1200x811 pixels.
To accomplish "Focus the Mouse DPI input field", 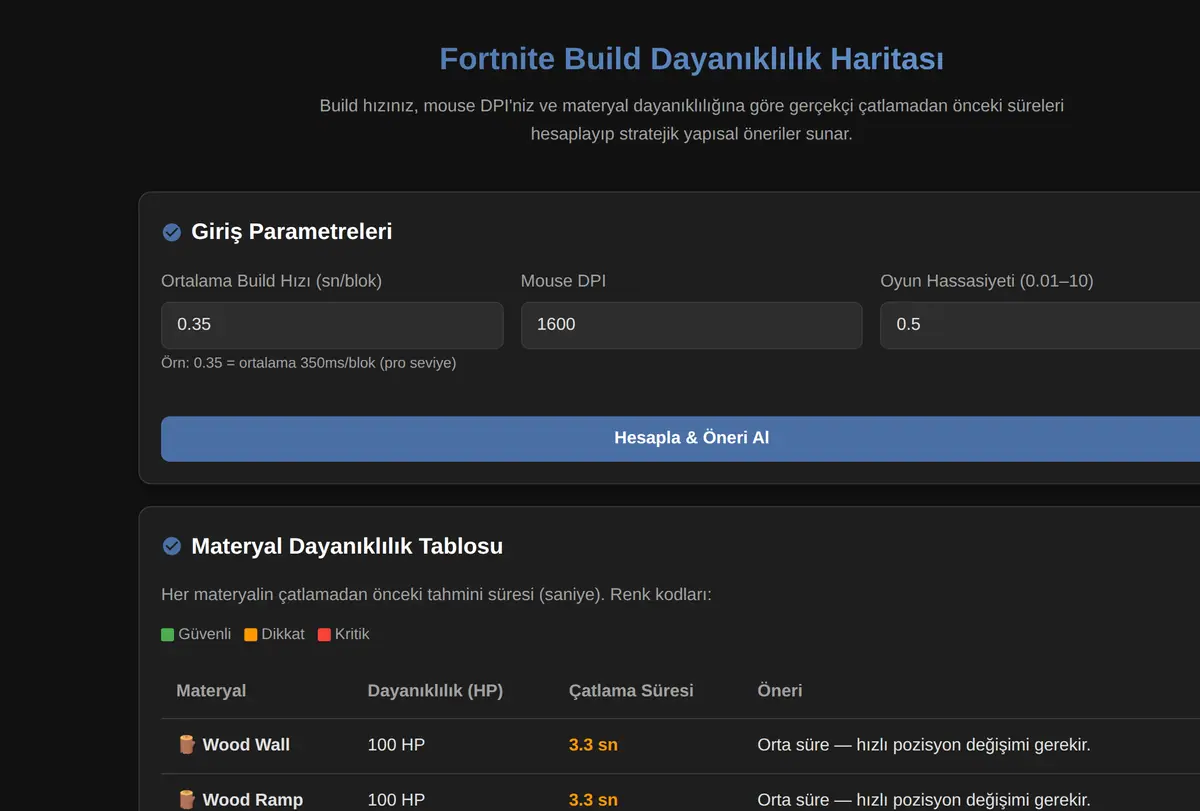I will click(x=691, y=325).
